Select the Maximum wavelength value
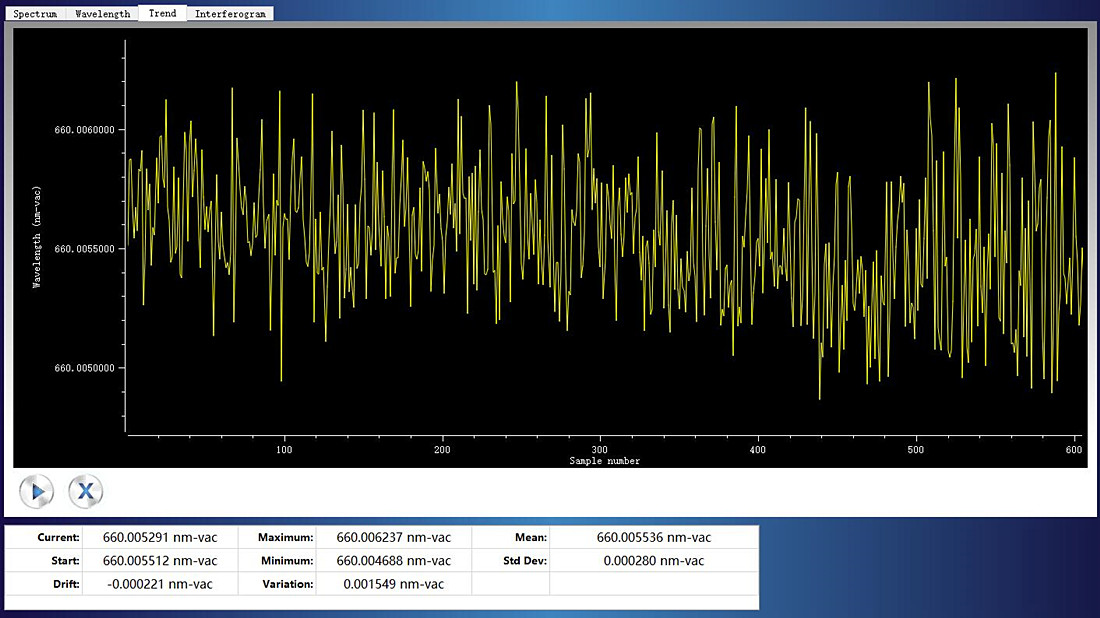 (394, 537)
